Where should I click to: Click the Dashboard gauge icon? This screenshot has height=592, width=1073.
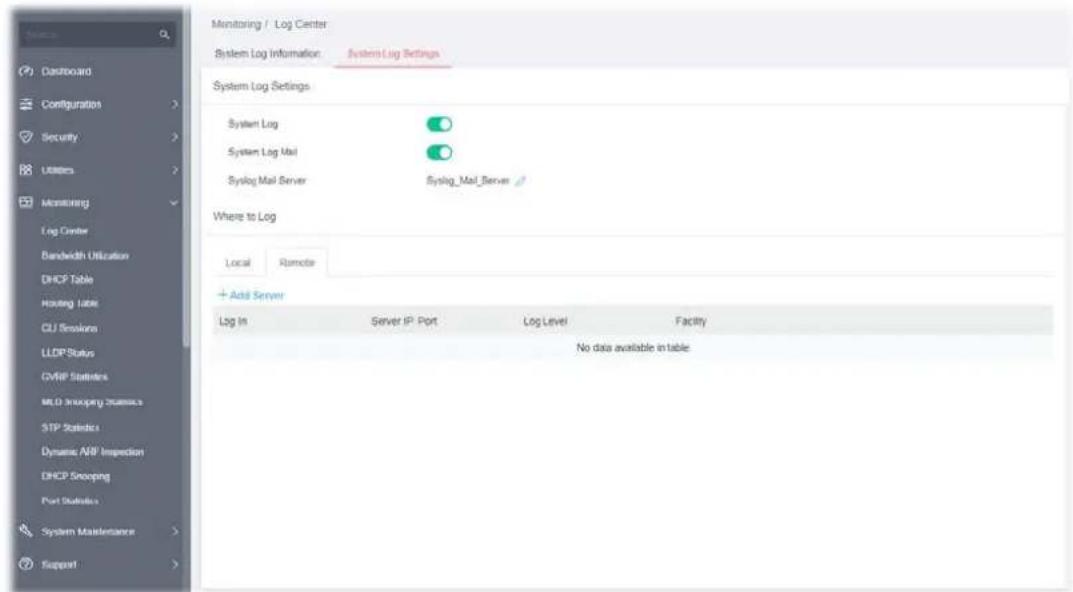click(26, 71)
